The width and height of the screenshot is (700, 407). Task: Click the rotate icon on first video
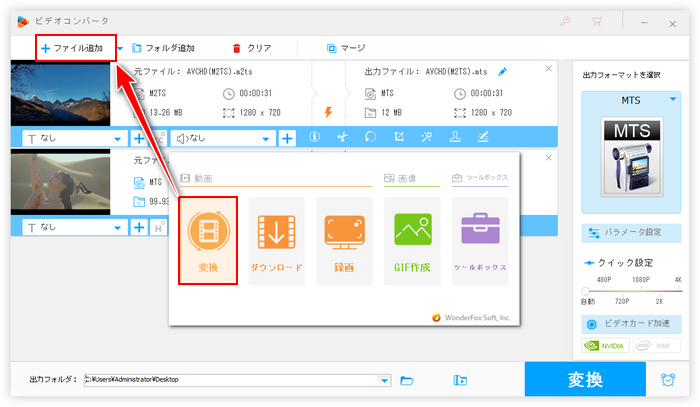pyautogui.click(x=370, y=138)
